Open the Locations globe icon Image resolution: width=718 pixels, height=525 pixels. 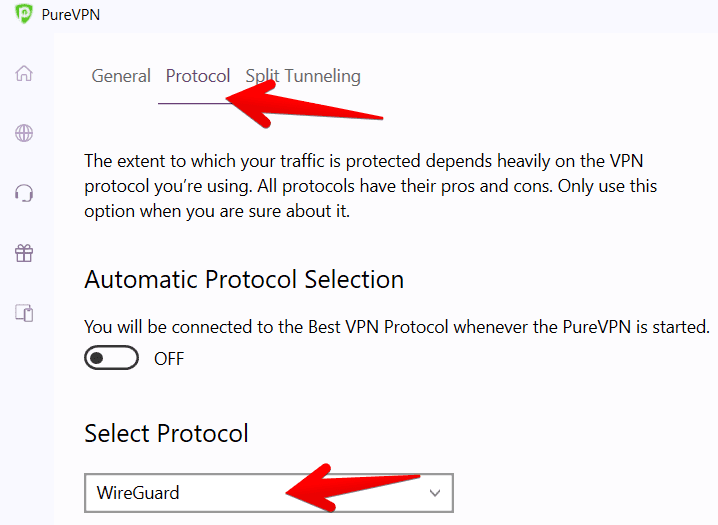pos(24,134)
